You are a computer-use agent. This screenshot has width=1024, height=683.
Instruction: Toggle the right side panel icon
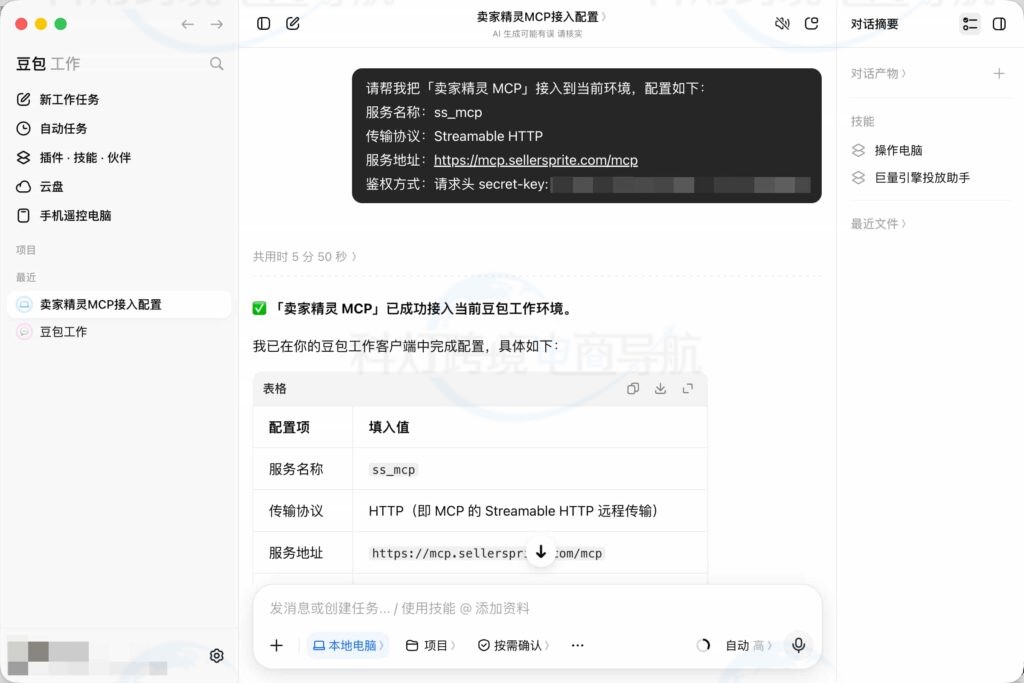999,24
